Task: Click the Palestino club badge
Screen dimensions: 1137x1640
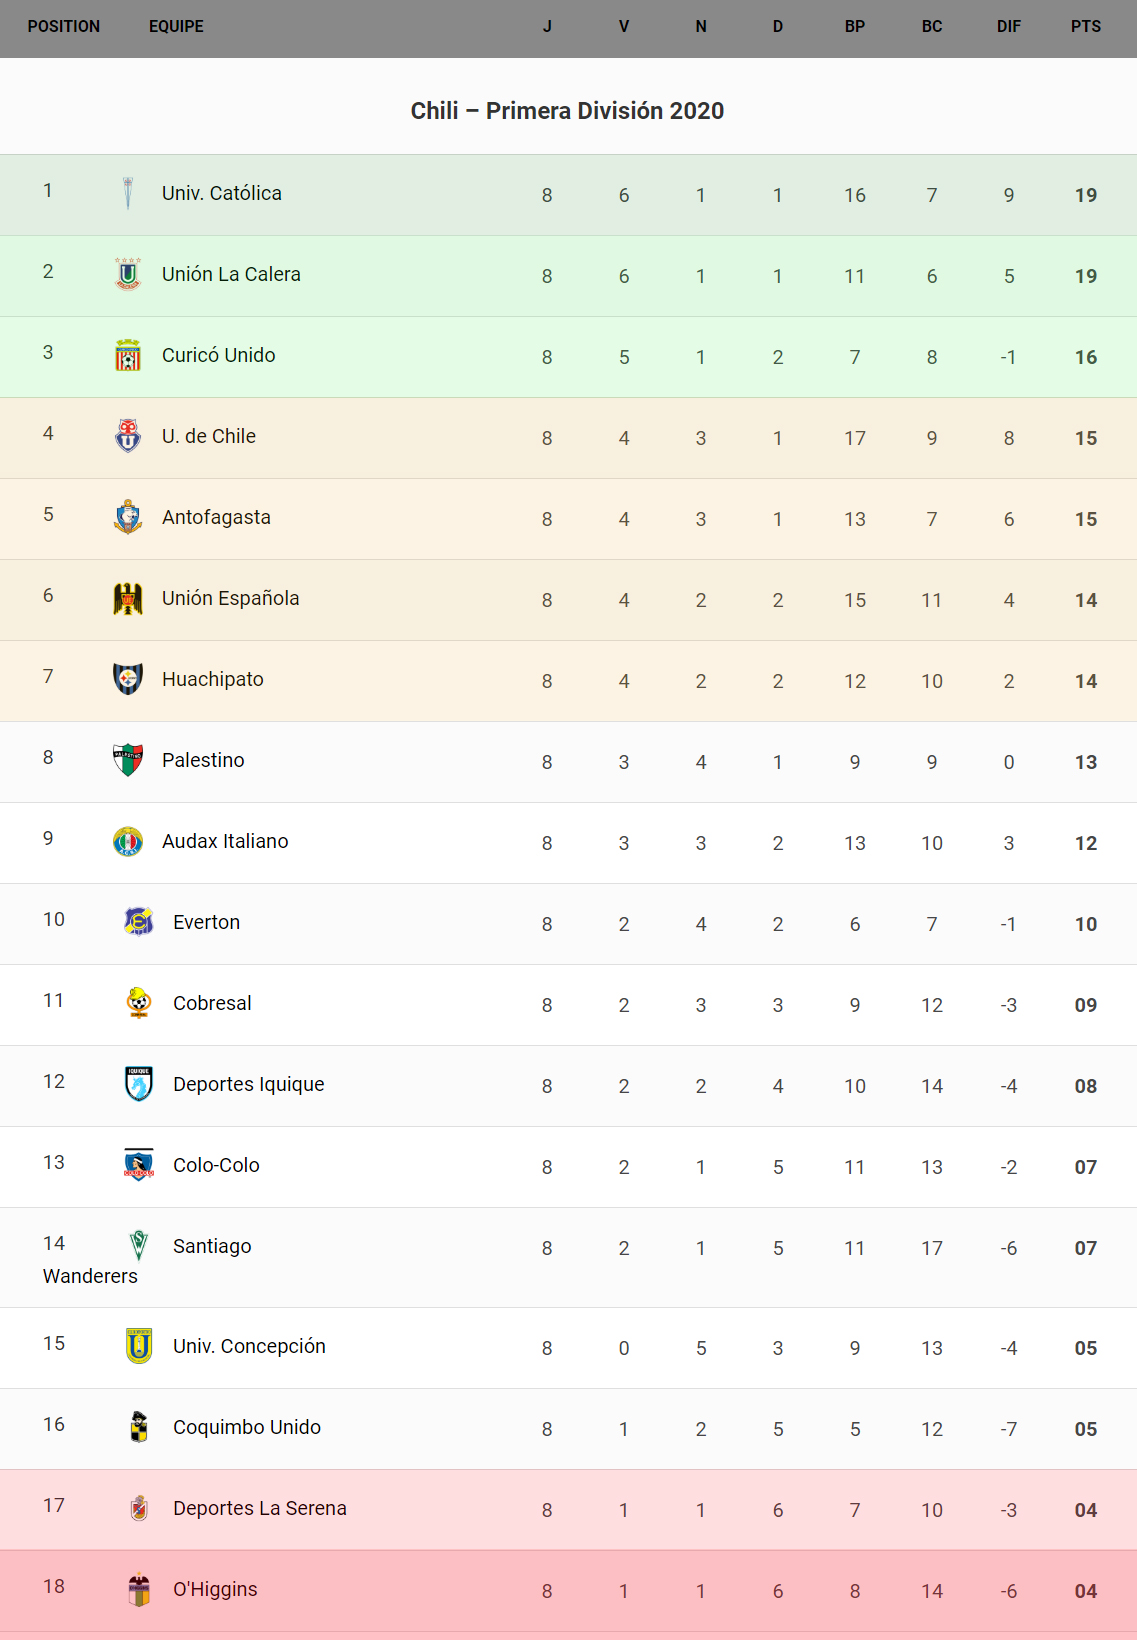Action: pyautogui.click(x=128, y=760)
